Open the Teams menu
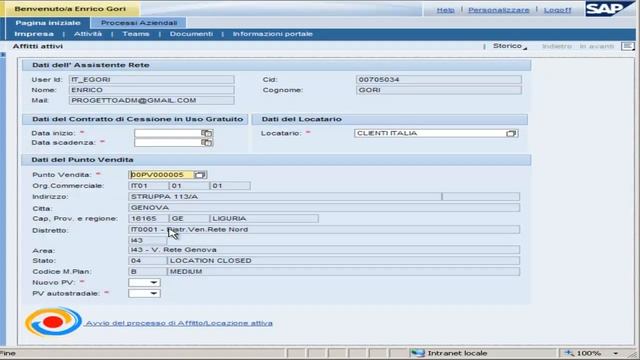 point(136,34)
